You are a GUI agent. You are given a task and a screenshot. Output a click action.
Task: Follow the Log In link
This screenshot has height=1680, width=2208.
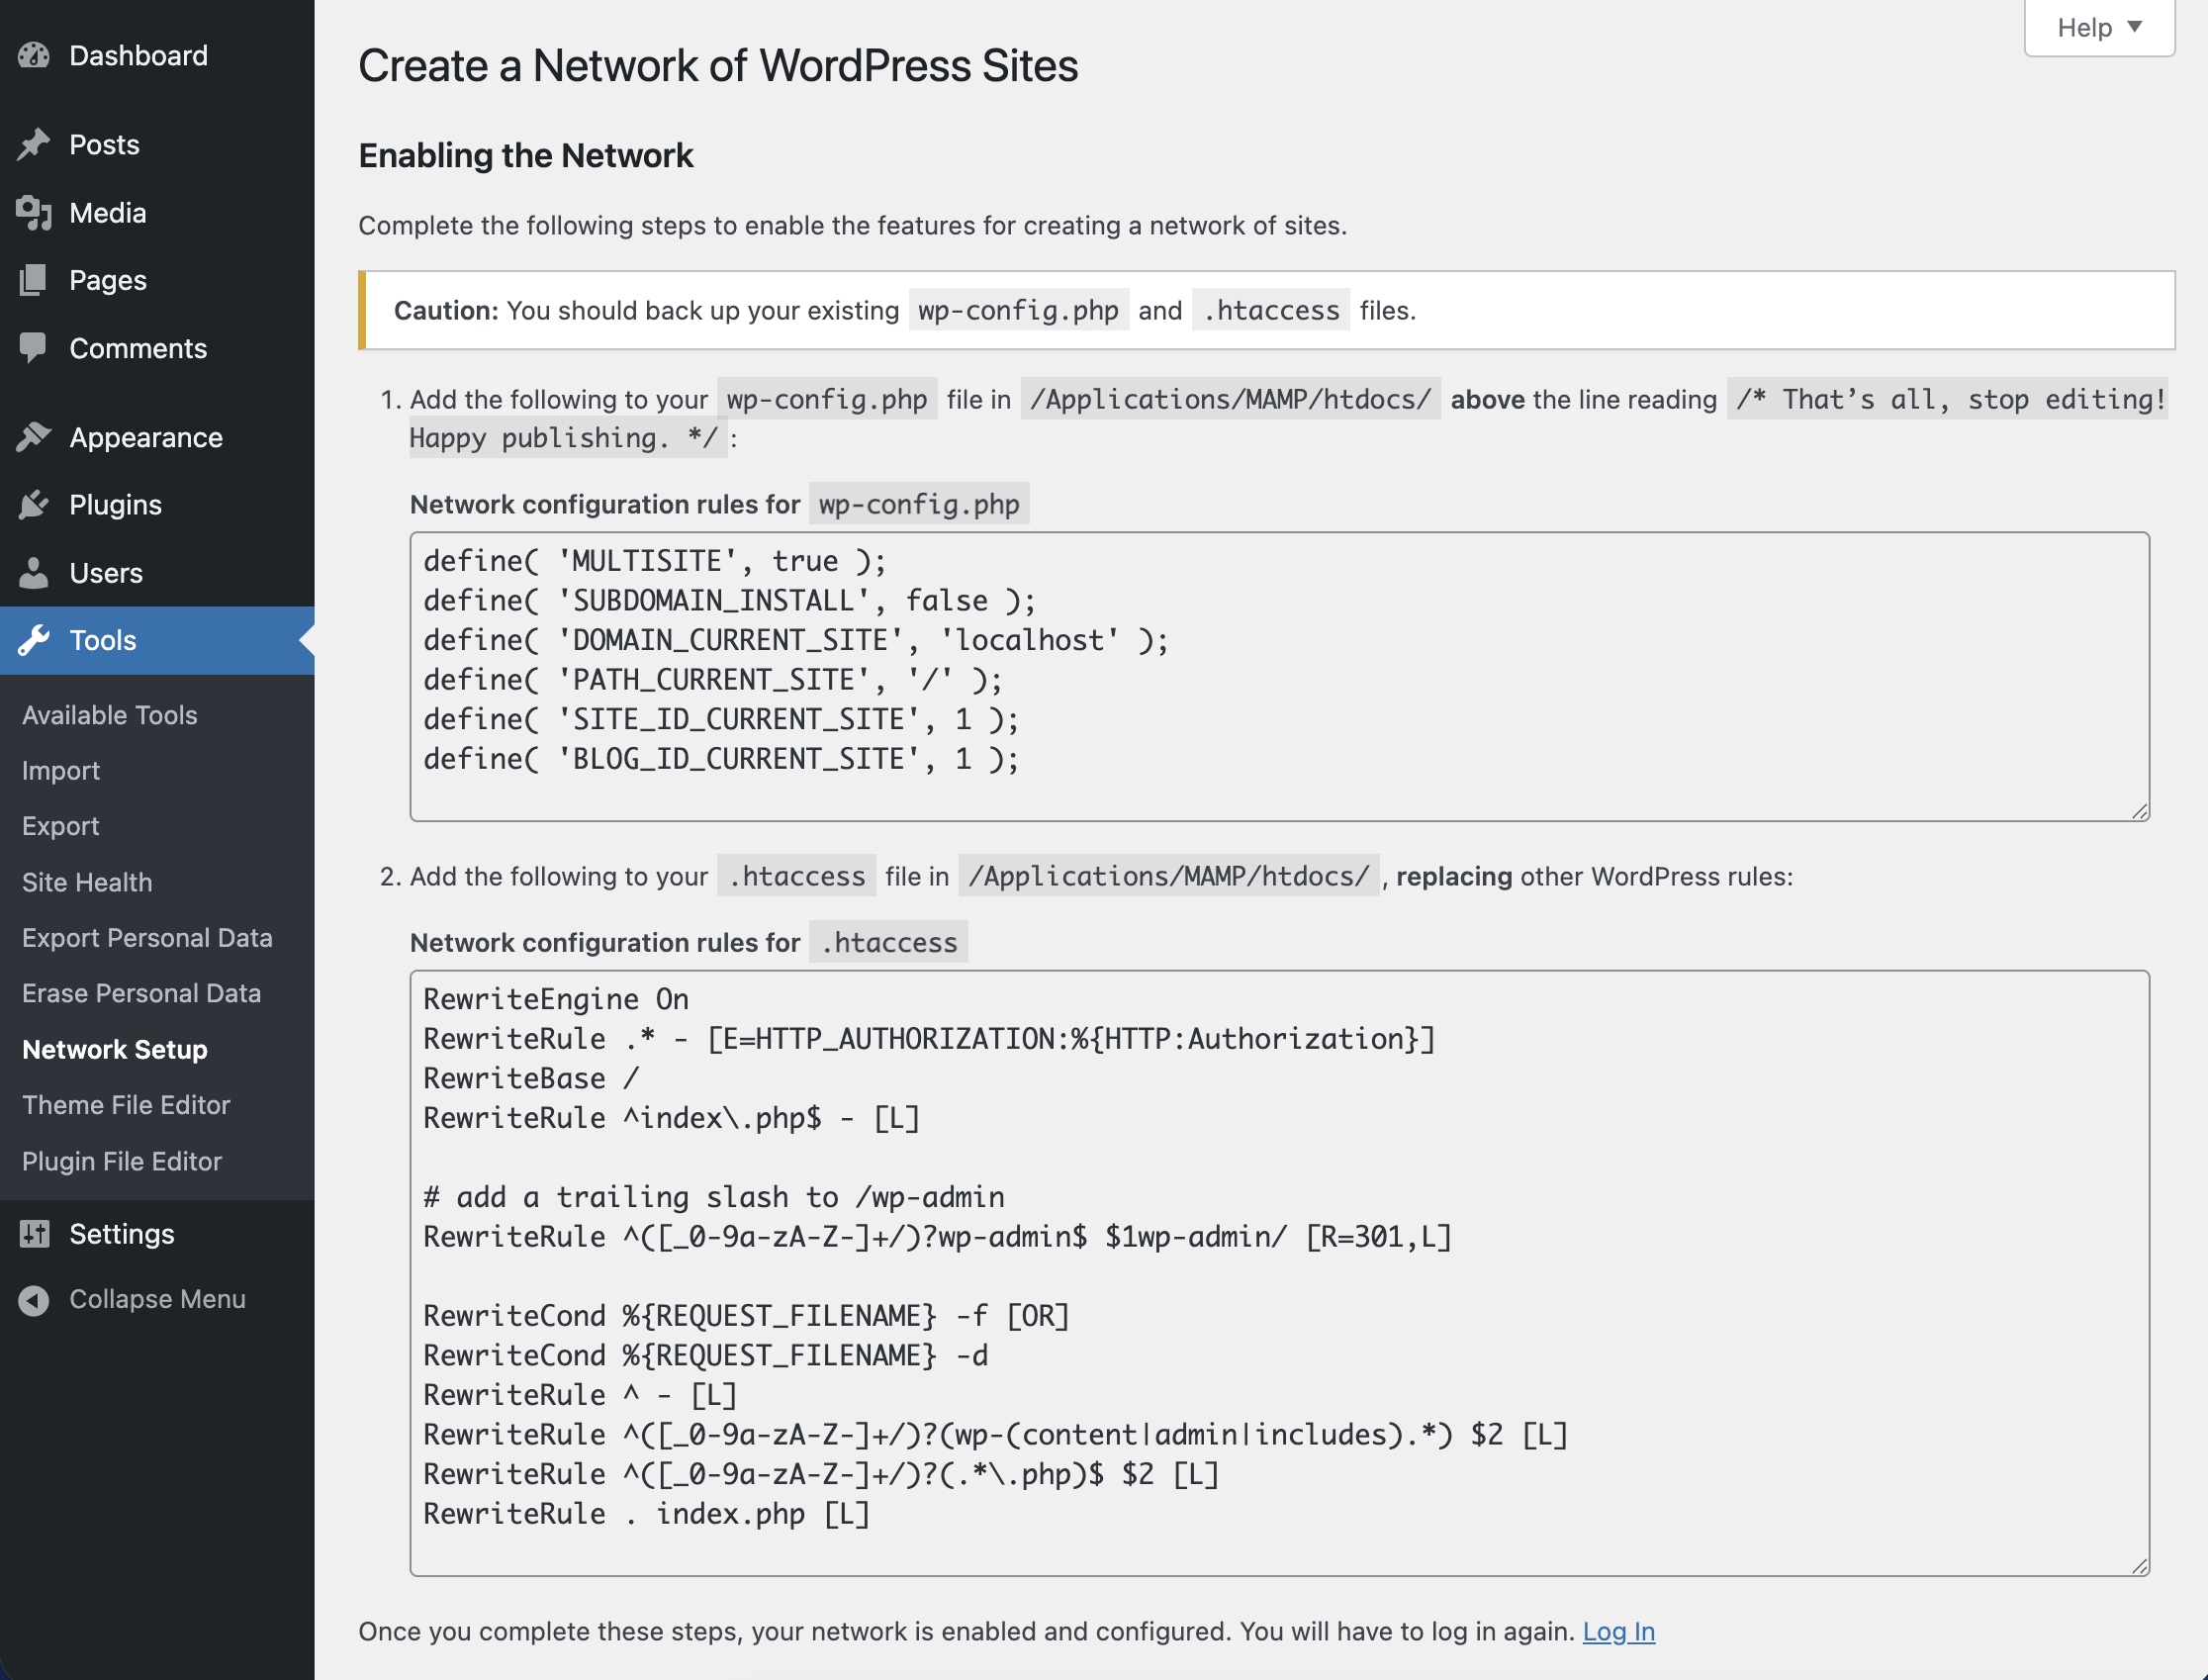(x=1618, y=1631)
